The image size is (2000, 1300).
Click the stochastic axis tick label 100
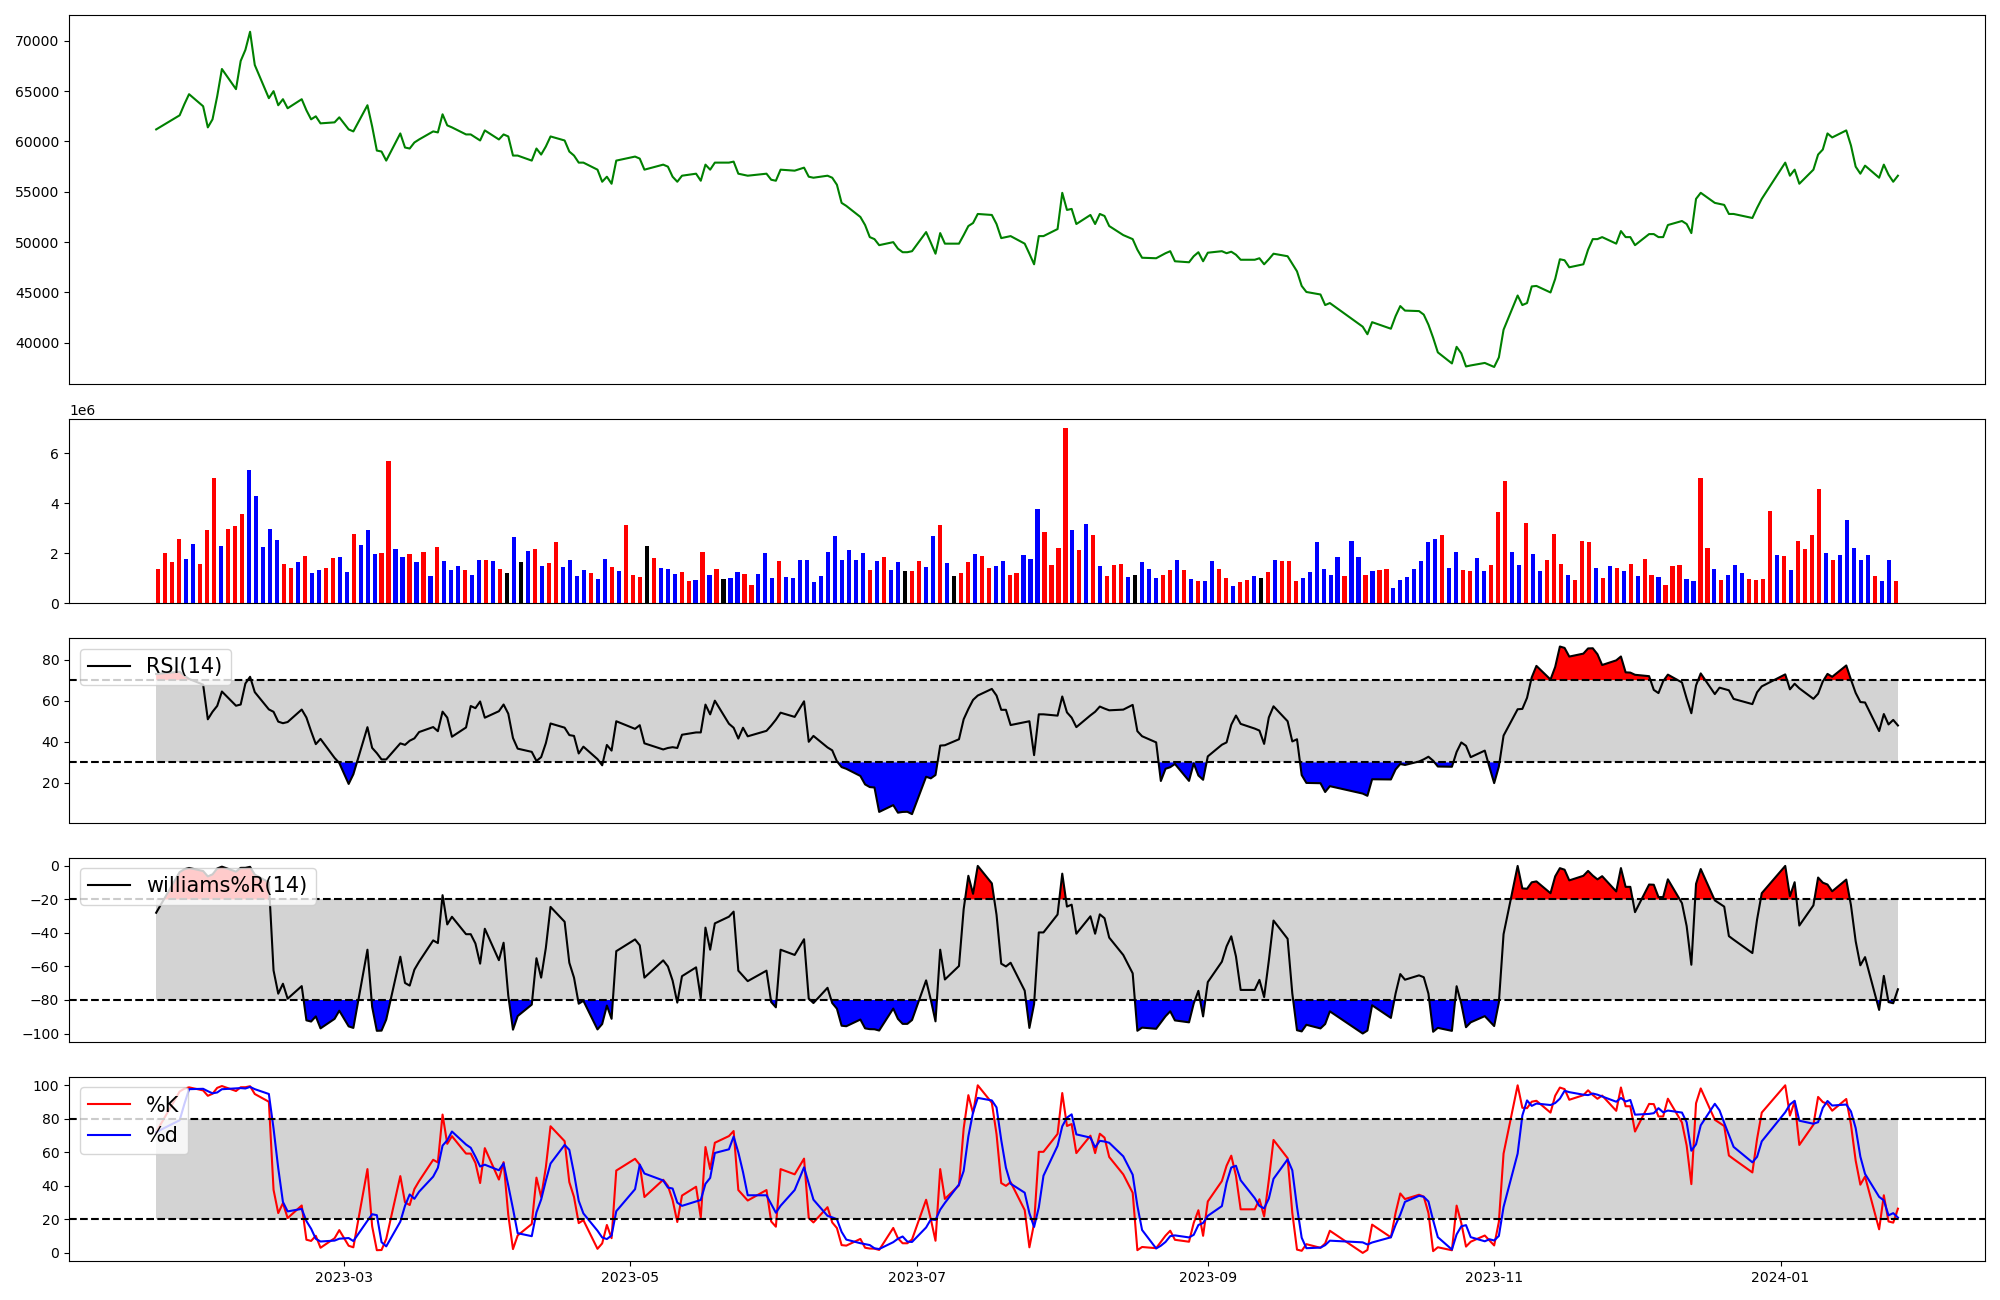coord(46,1086)
